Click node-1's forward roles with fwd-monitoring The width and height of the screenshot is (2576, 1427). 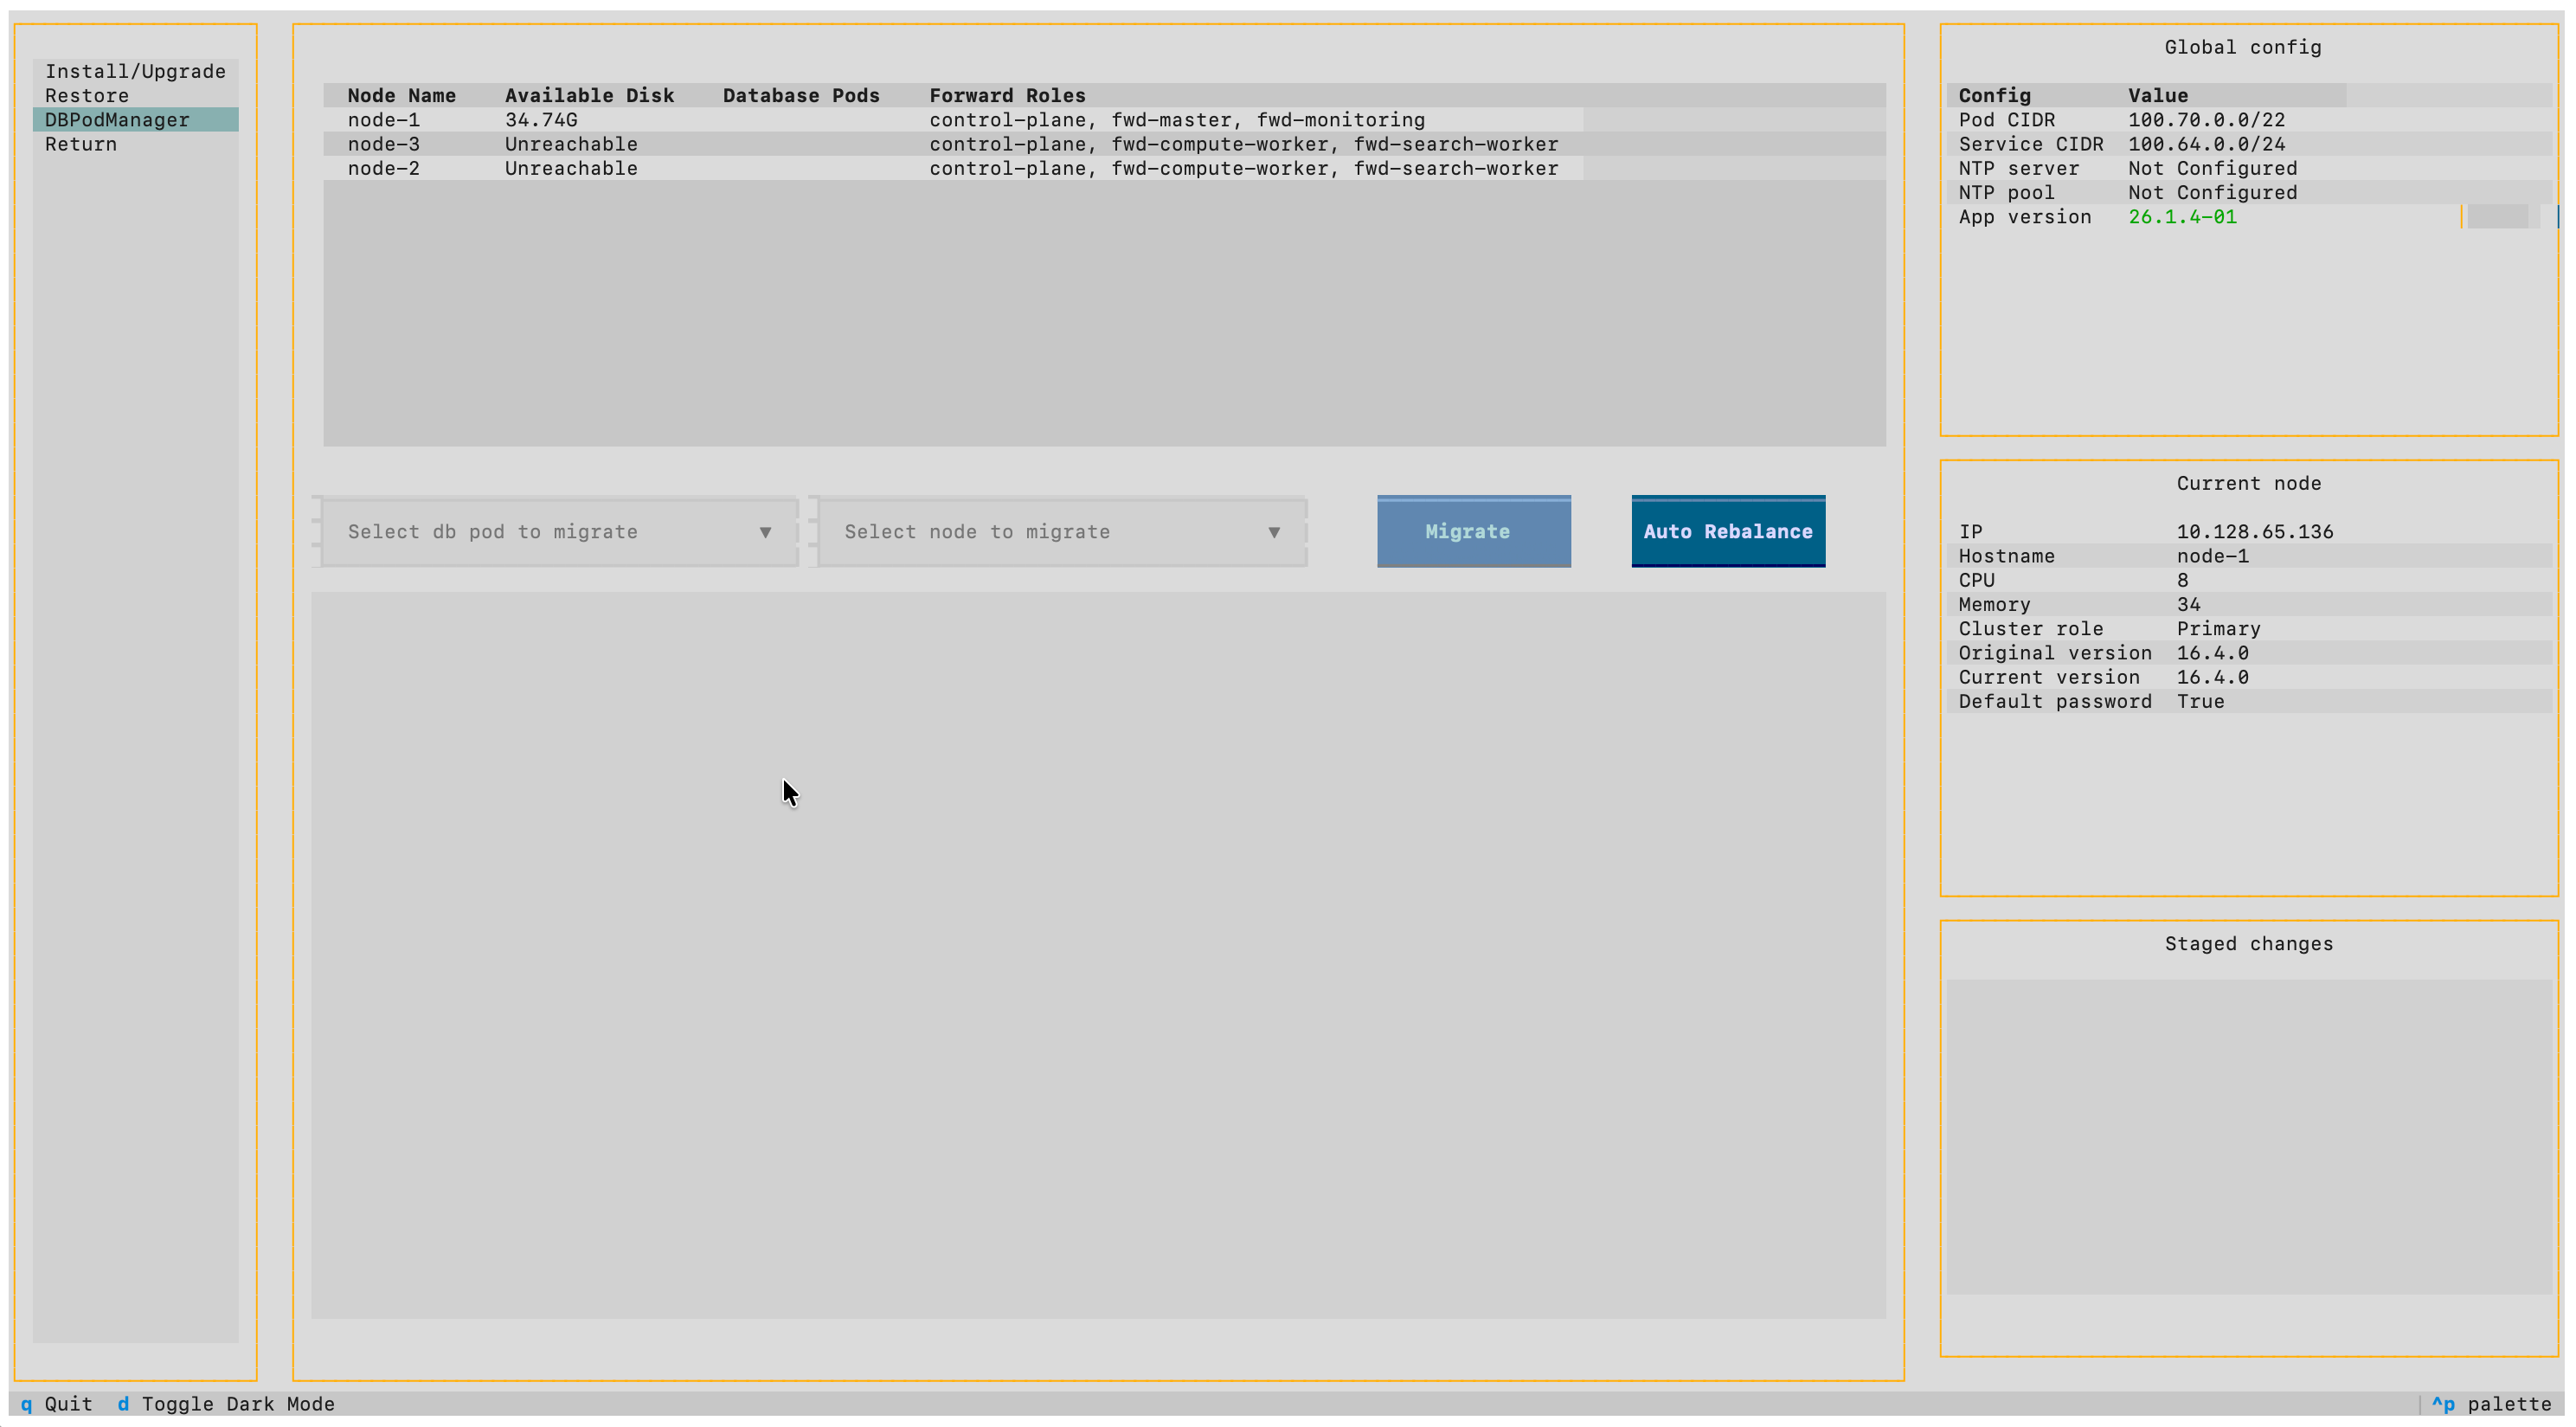[x=1177, y=119]
